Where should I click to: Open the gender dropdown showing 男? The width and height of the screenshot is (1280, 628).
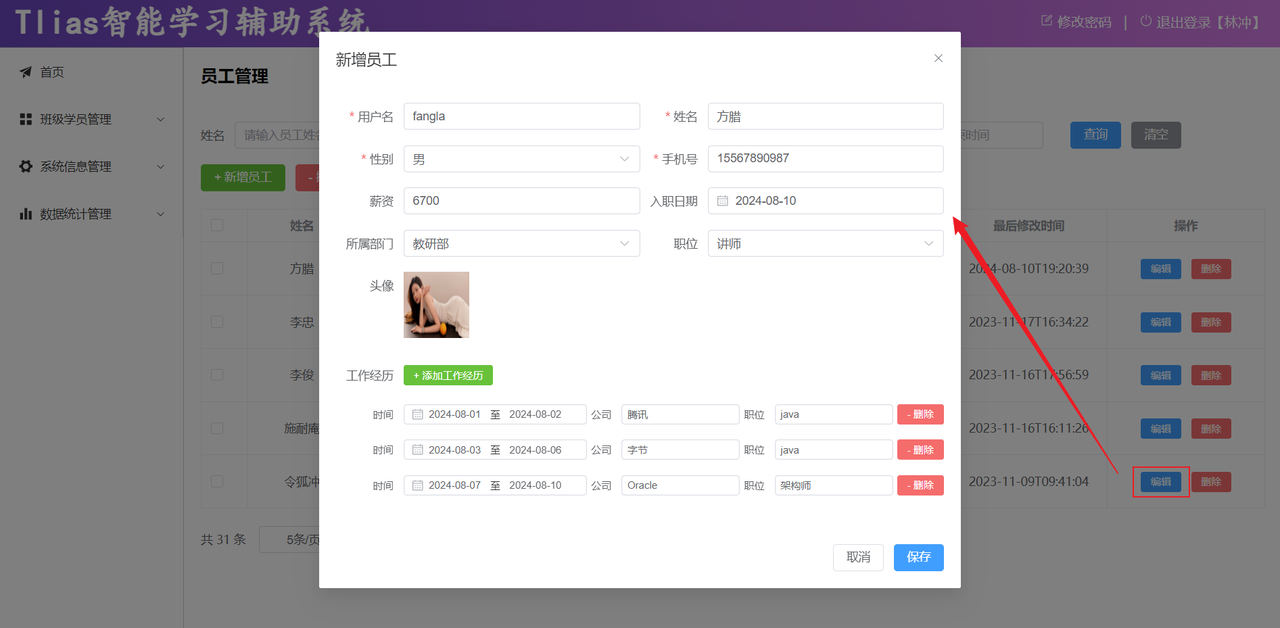coord(521,159)
